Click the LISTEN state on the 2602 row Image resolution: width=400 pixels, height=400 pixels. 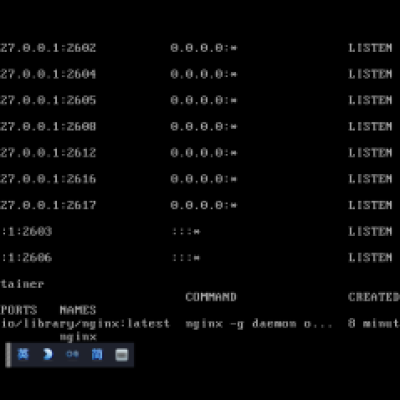[370, 48]
